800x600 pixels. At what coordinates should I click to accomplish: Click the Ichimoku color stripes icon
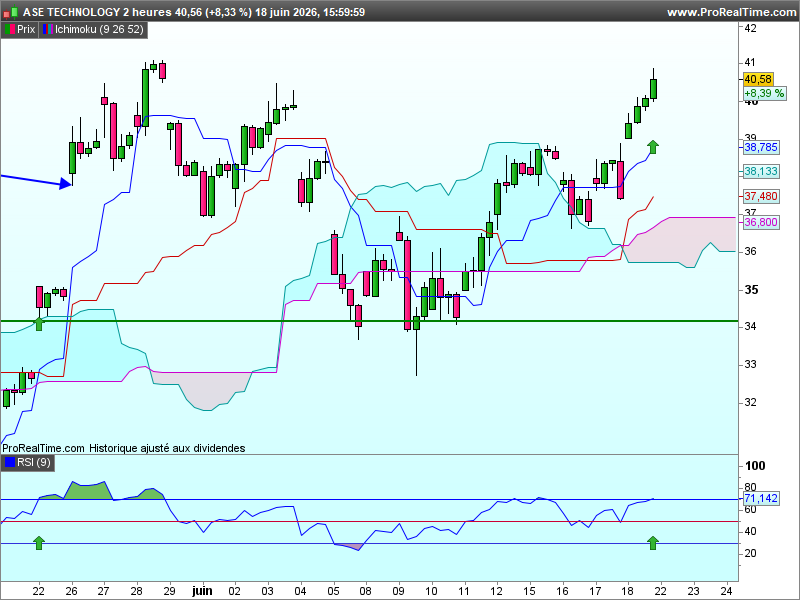[48, 30]
